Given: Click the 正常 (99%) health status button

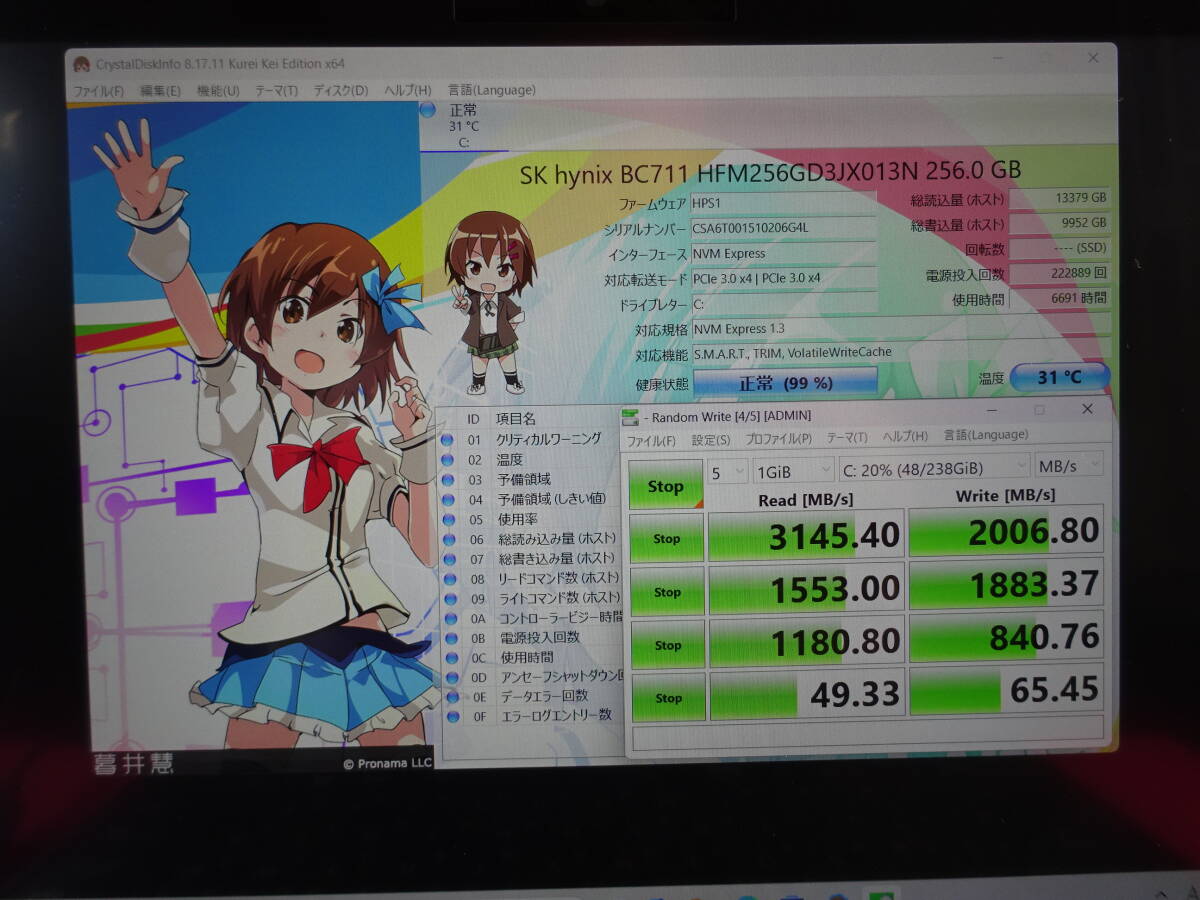Looking at the screenshot, I should pyautogui.click(x=786, y=380).
